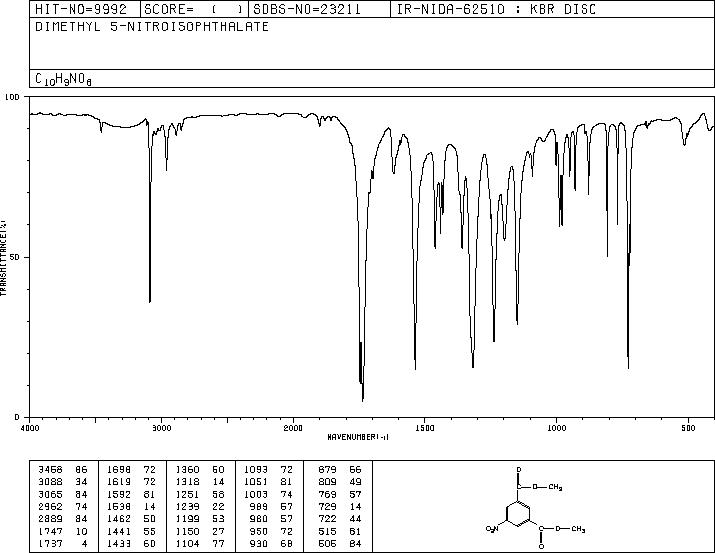Image resolution: width=715 pixels, height=553 pixels.
Task: Select peak table value 1360
Action: 188,469
